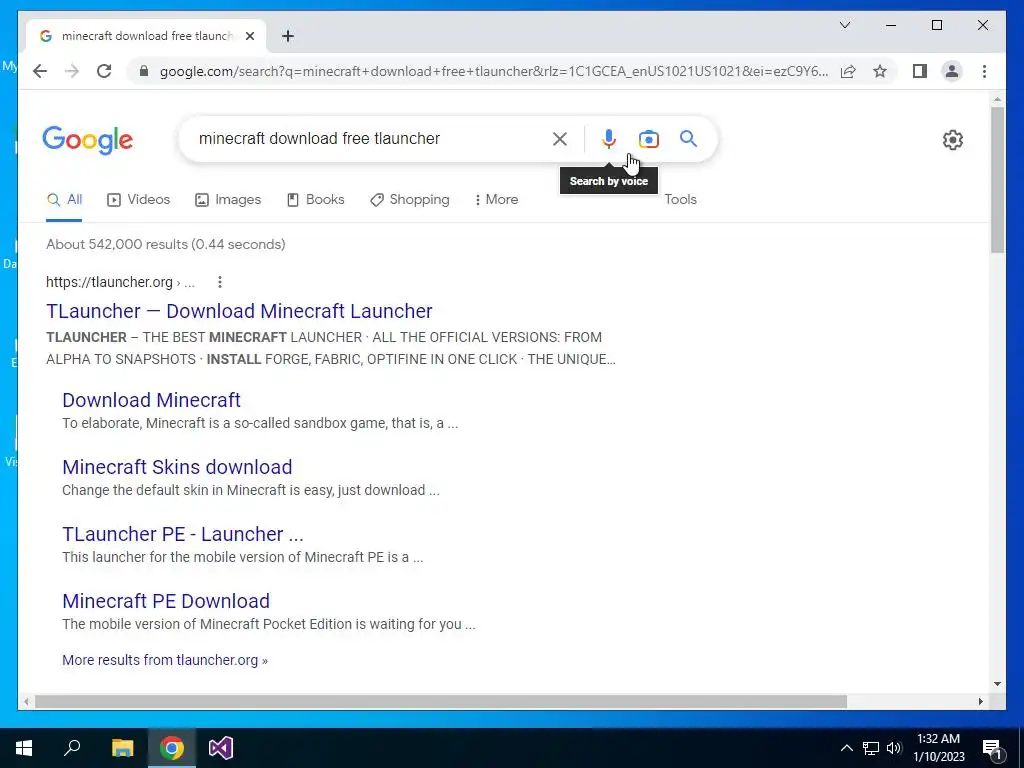Click the About 542,000 results text
1024x768 pixels.
click(x=166, y=244)
